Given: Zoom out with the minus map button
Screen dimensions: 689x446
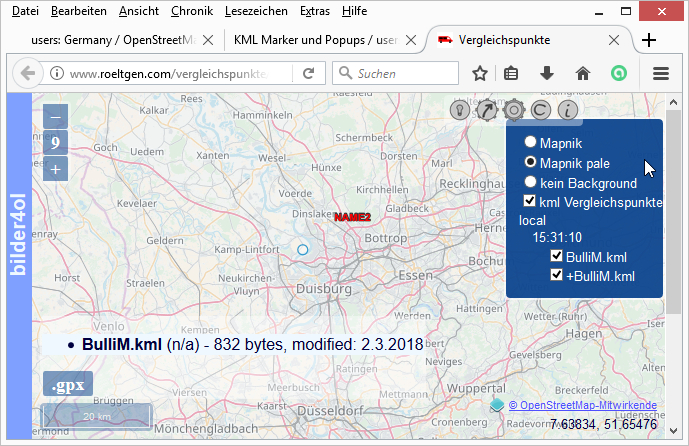Looking at the screenshot, I should 55,117.
